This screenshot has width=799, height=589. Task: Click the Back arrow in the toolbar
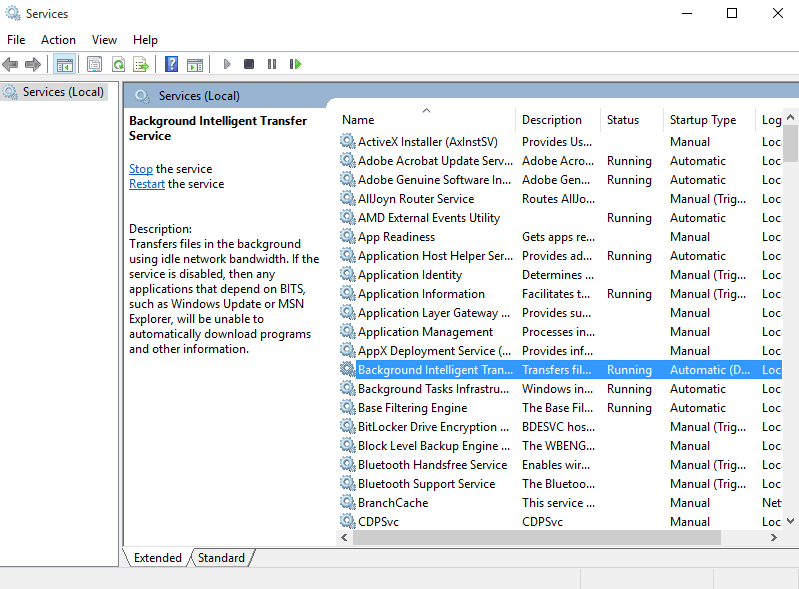coord(11,64)
